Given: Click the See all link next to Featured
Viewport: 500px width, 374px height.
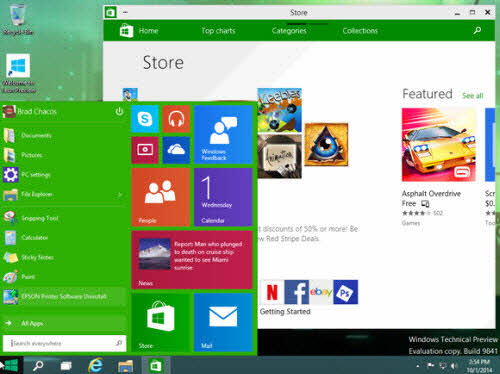Looking at the screenshot, I should pyautogui.click(x=473, y=96).
